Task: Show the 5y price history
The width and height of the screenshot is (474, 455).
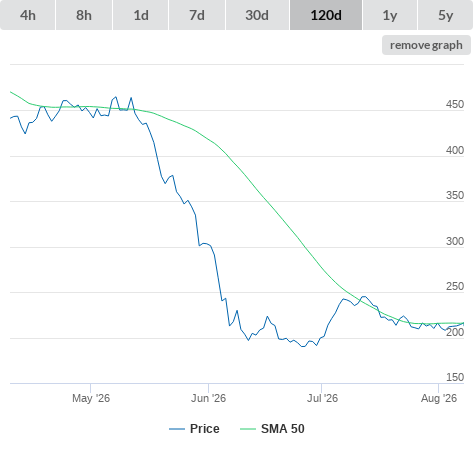Action: 445,15
